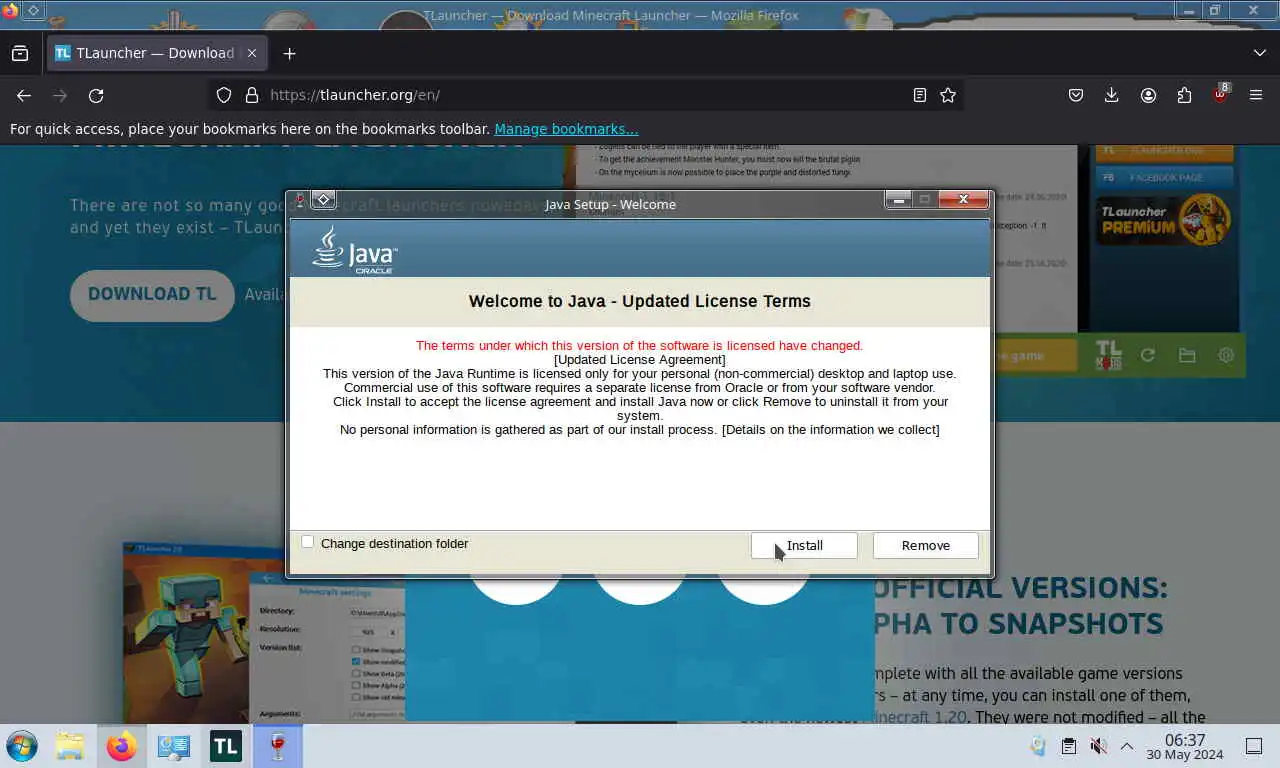Viewport: 1280px width, 768px height.
Task: Go back in Firefox
Action: [x=24, y=95]
